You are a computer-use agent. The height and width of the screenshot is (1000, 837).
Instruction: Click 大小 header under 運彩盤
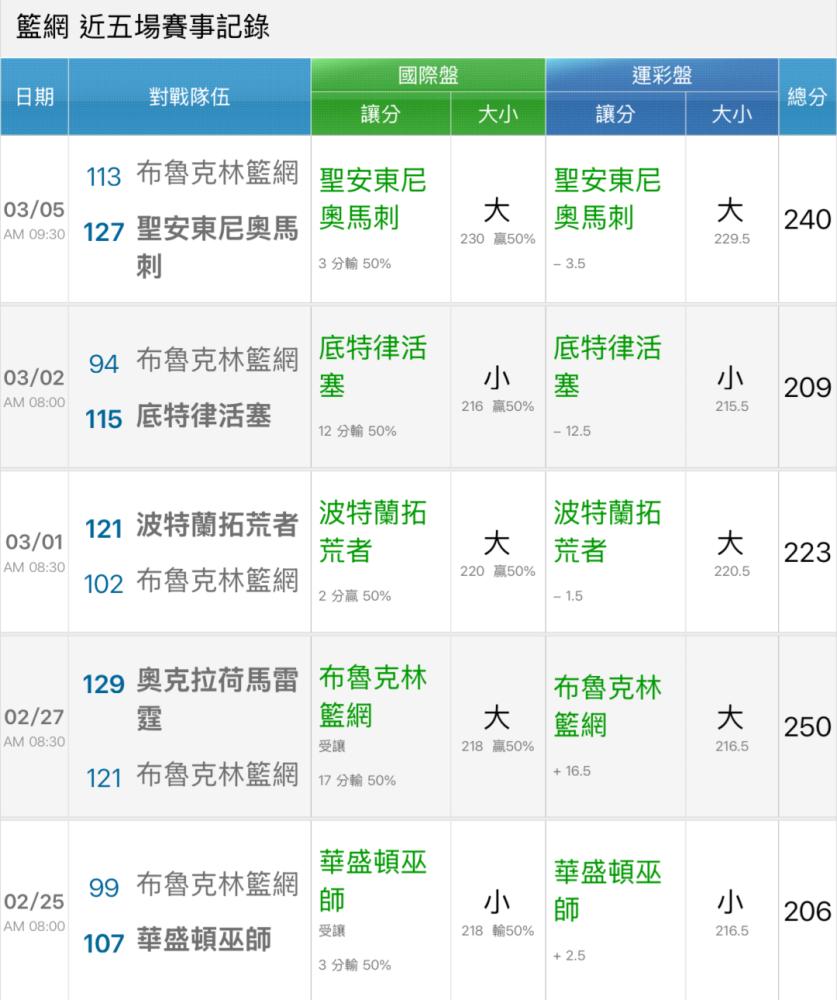[732, 114]
